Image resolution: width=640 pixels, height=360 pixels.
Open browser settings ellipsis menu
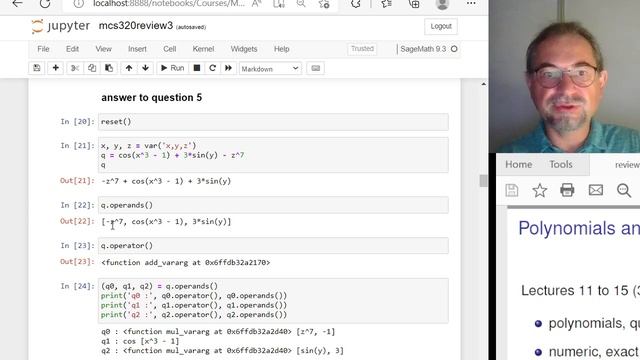click(x=471, y=3)
